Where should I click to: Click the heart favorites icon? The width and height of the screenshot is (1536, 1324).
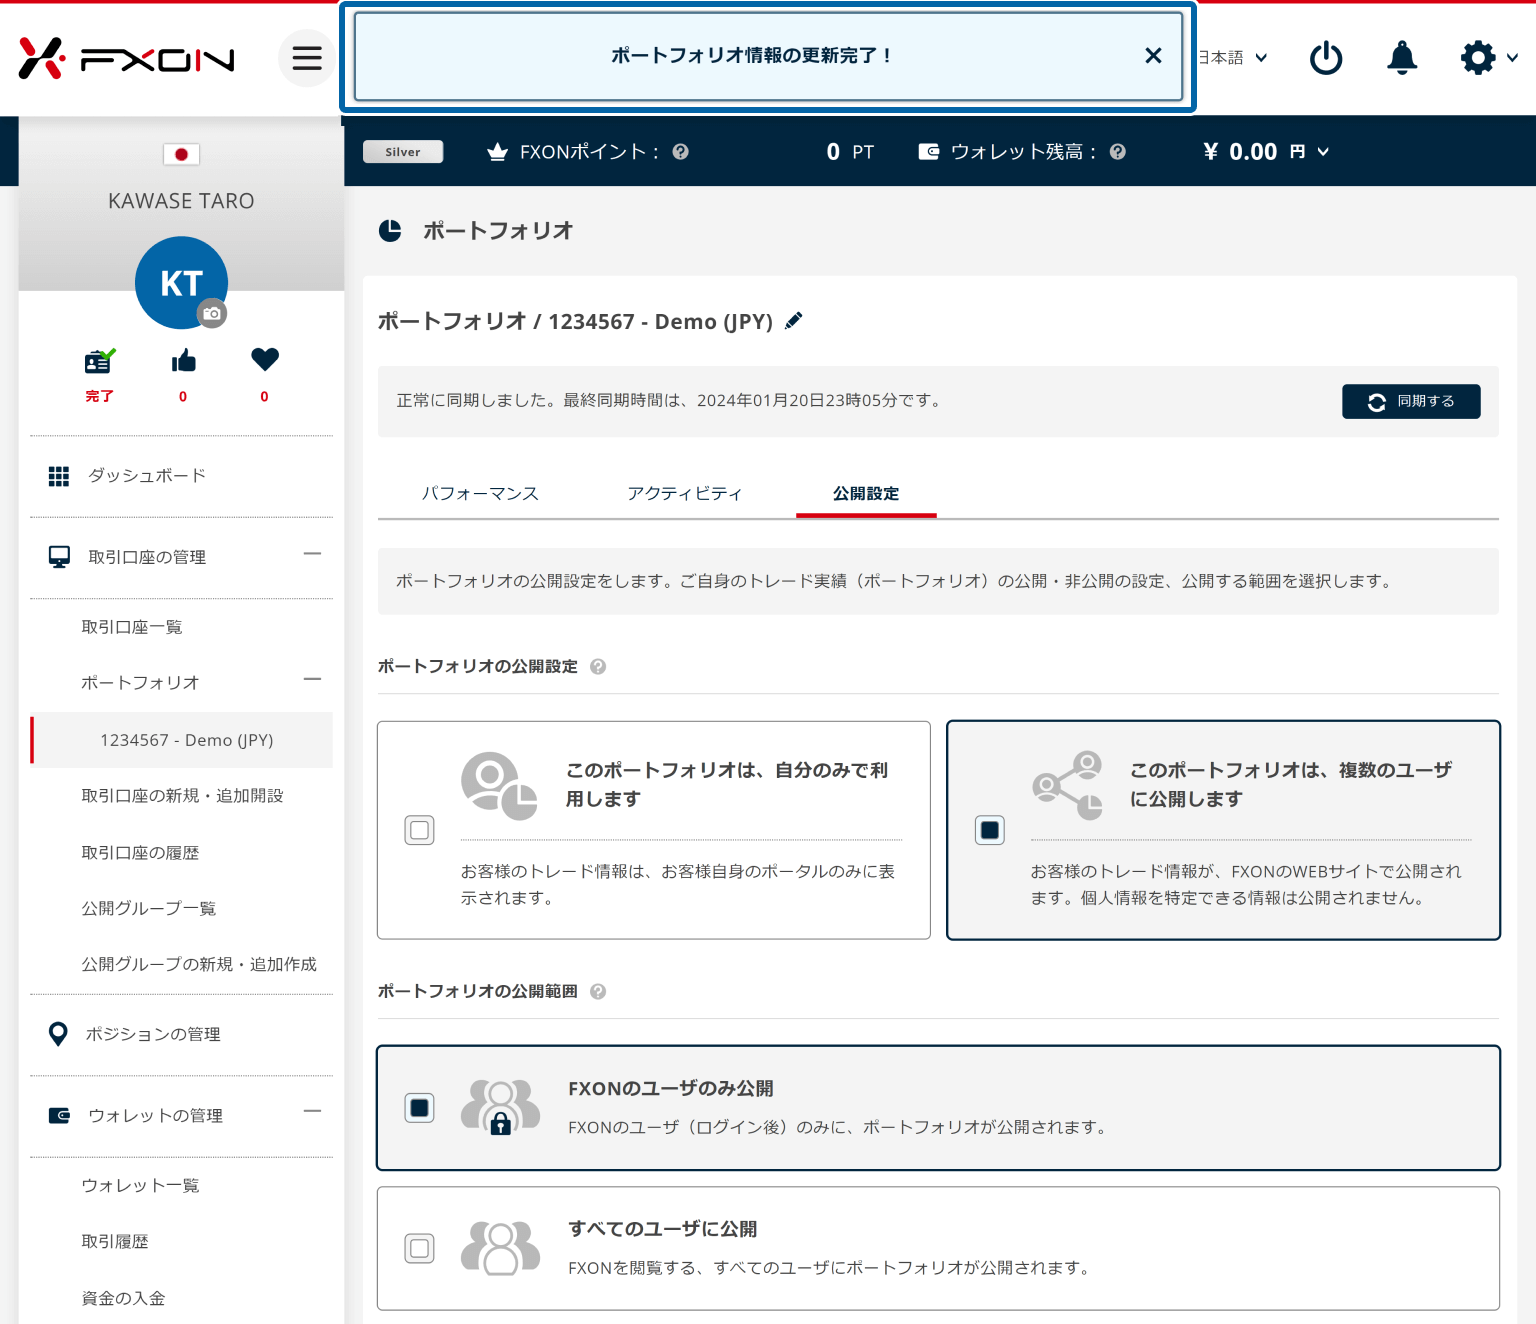(x=265, y=360)
